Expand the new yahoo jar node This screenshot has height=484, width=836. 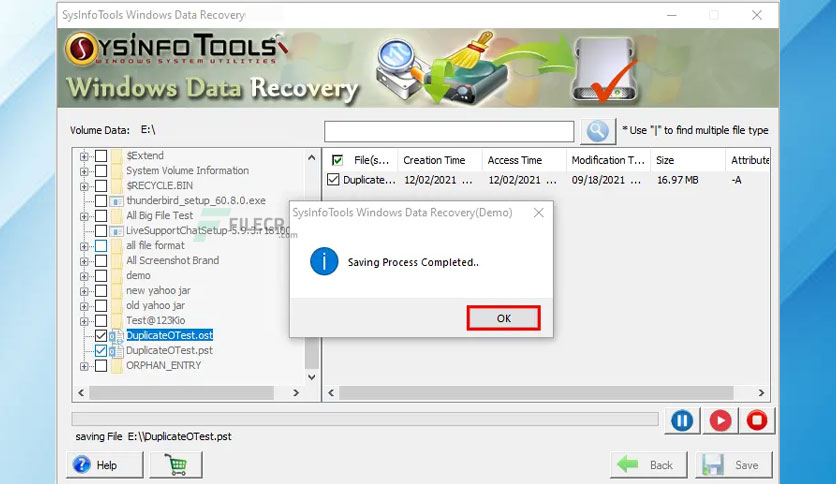pos(84,291)
